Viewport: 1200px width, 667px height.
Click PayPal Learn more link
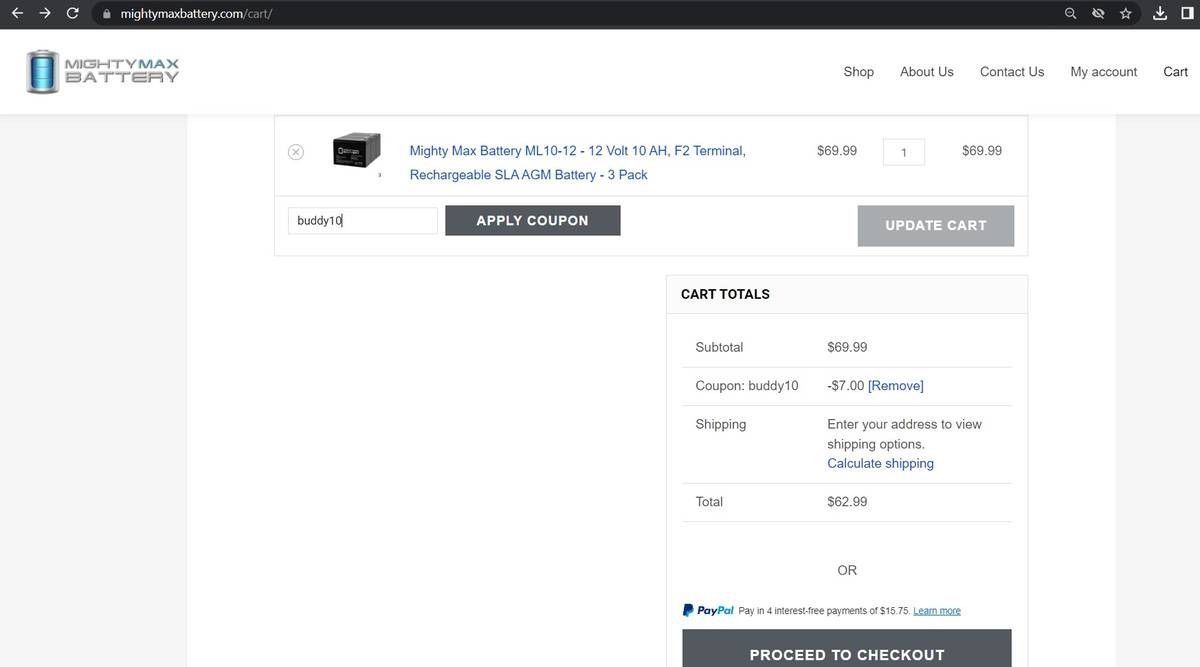[937, 611]
